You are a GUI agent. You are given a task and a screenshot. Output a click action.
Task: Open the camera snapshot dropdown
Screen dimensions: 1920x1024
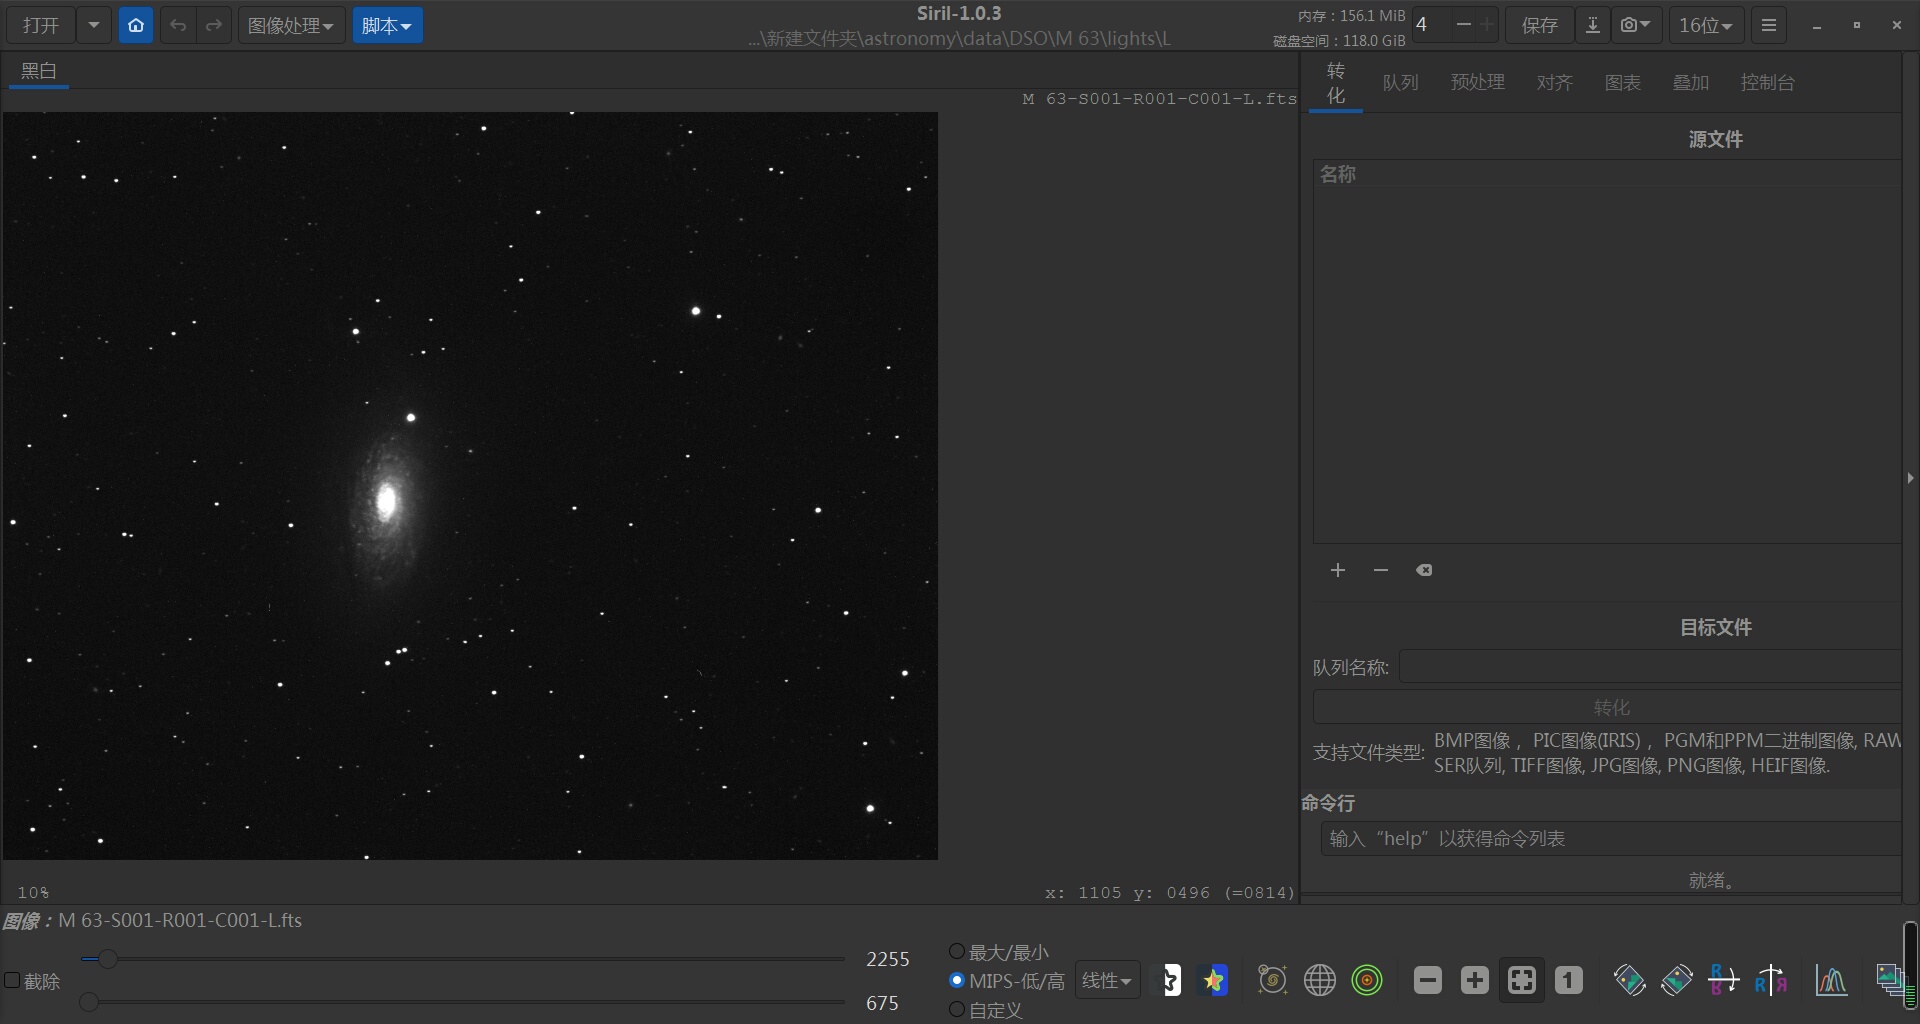(1636, 25)
